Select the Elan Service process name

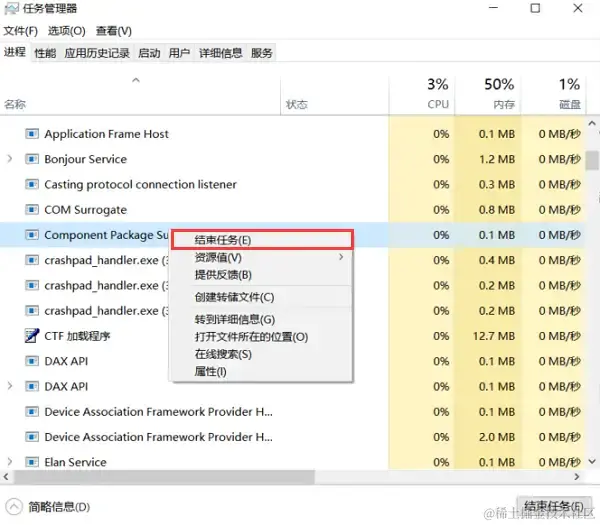click(x=75, y=462)
